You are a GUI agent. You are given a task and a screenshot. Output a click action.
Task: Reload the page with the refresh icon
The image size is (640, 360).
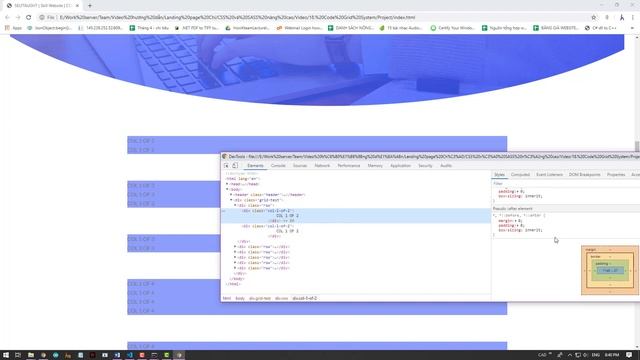click(x=29, y=18)
